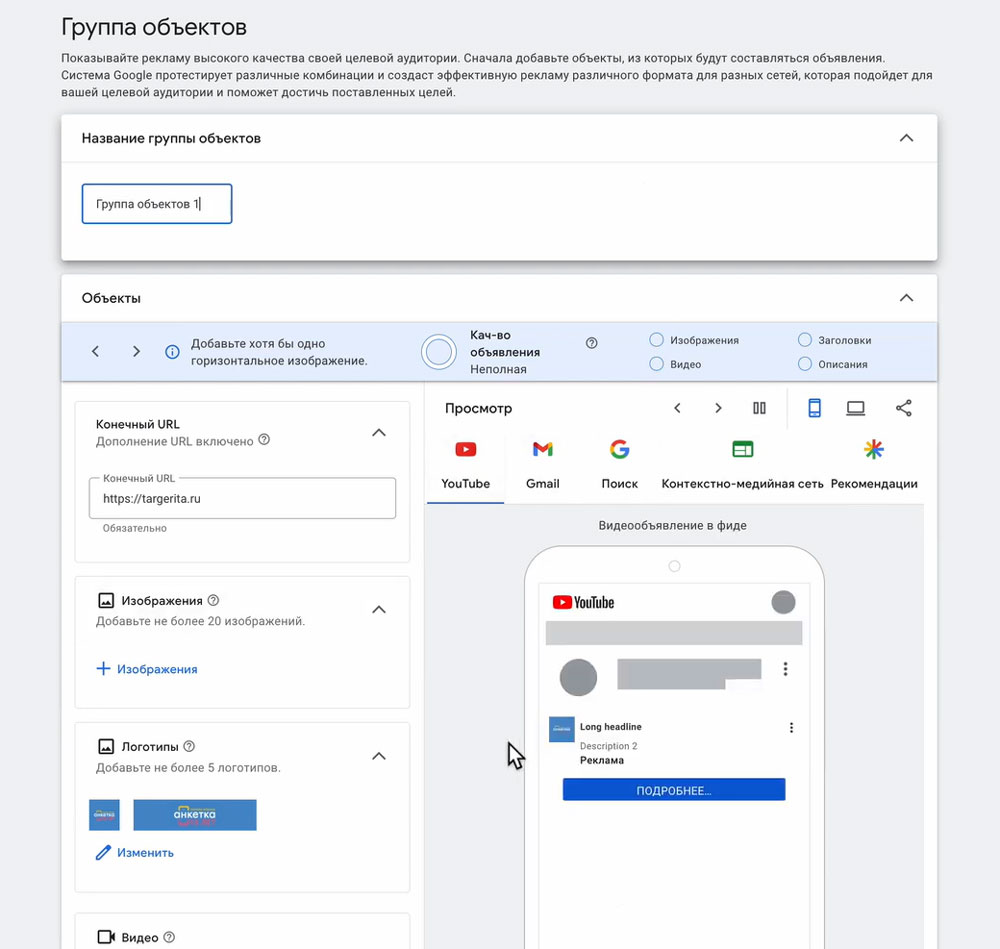Select the Видео quality radio button
The image size is (1000, 949).
tap(656, 362)
